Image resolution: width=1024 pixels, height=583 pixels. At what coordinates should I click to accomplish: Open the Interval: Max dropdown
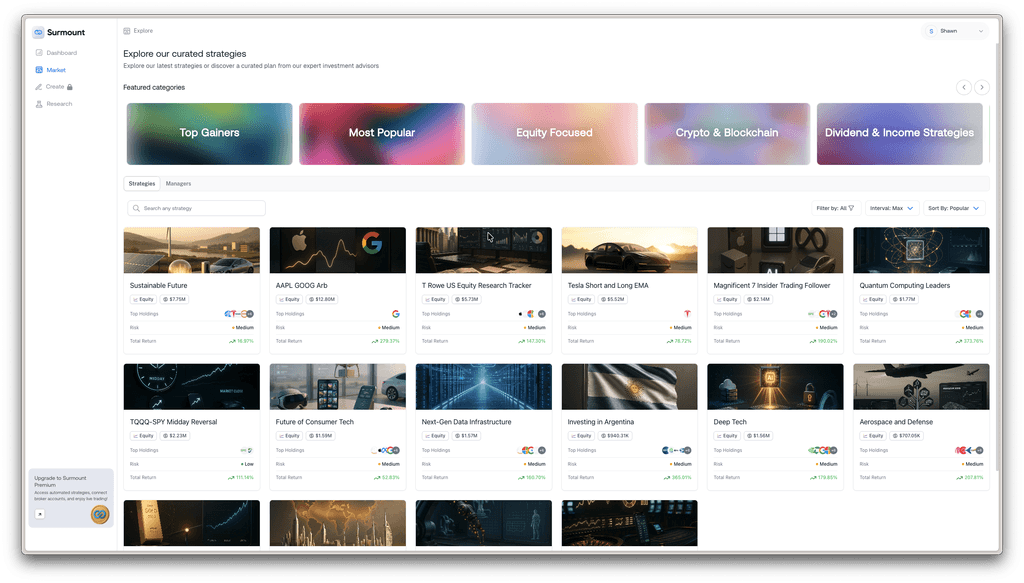(x=891, y=208)
